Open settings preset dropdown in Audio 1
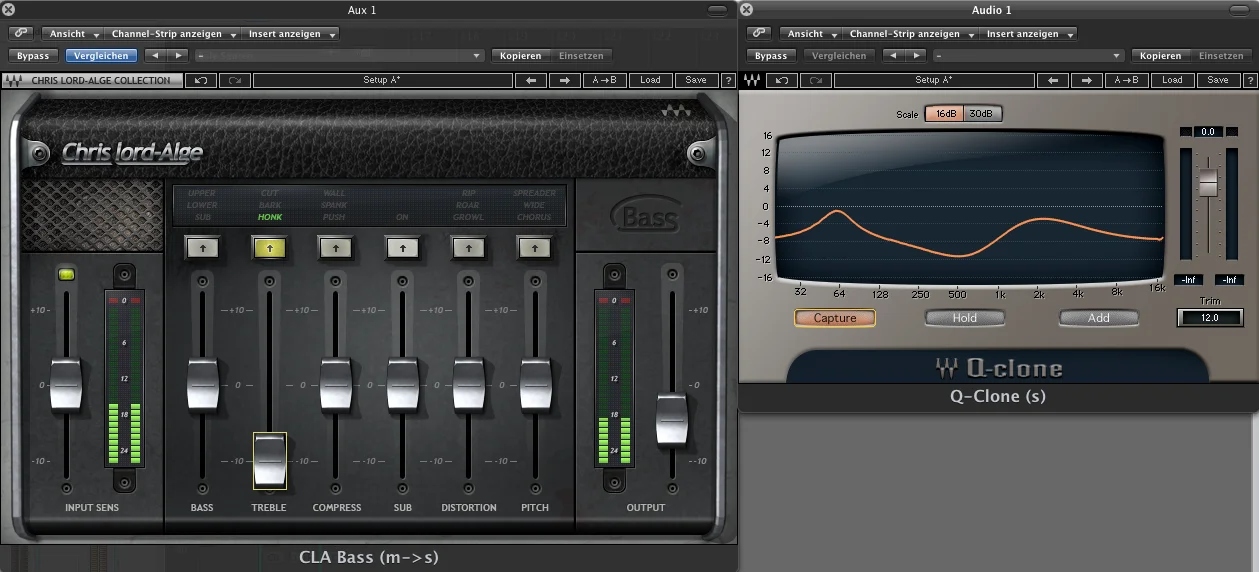1259x572 pixels. (x=1029, y=56)
